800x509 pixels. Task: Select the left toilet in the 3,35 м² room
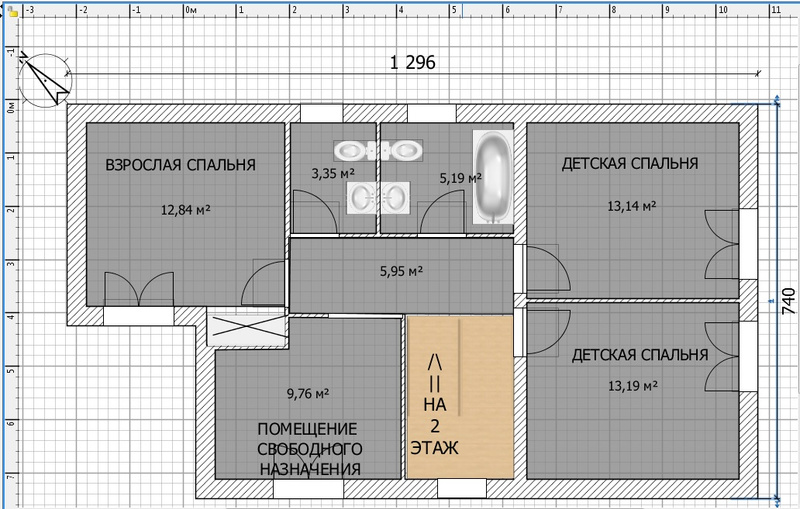(355, 150)
